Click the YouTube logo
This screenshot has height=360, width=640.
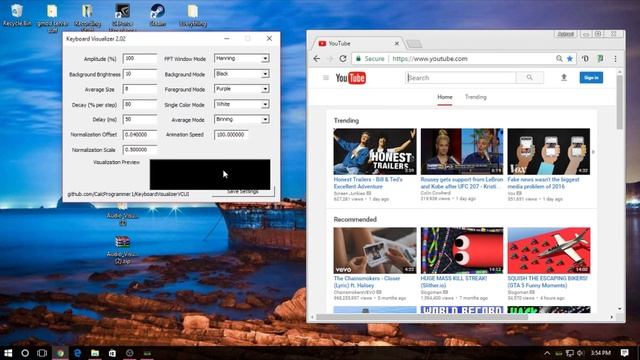(x=351, y=78)
